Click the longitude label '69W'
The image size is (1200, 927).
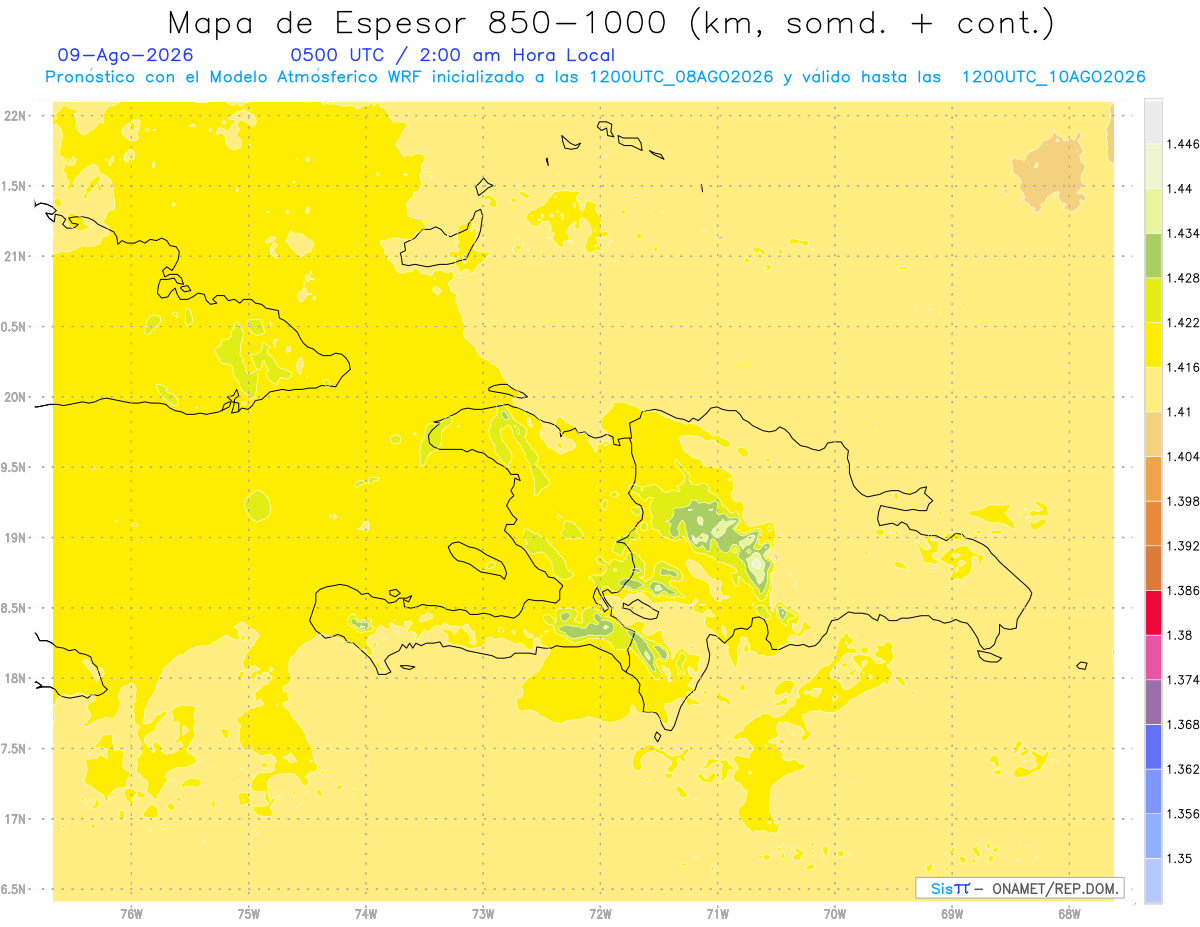(x=952, y=914)
